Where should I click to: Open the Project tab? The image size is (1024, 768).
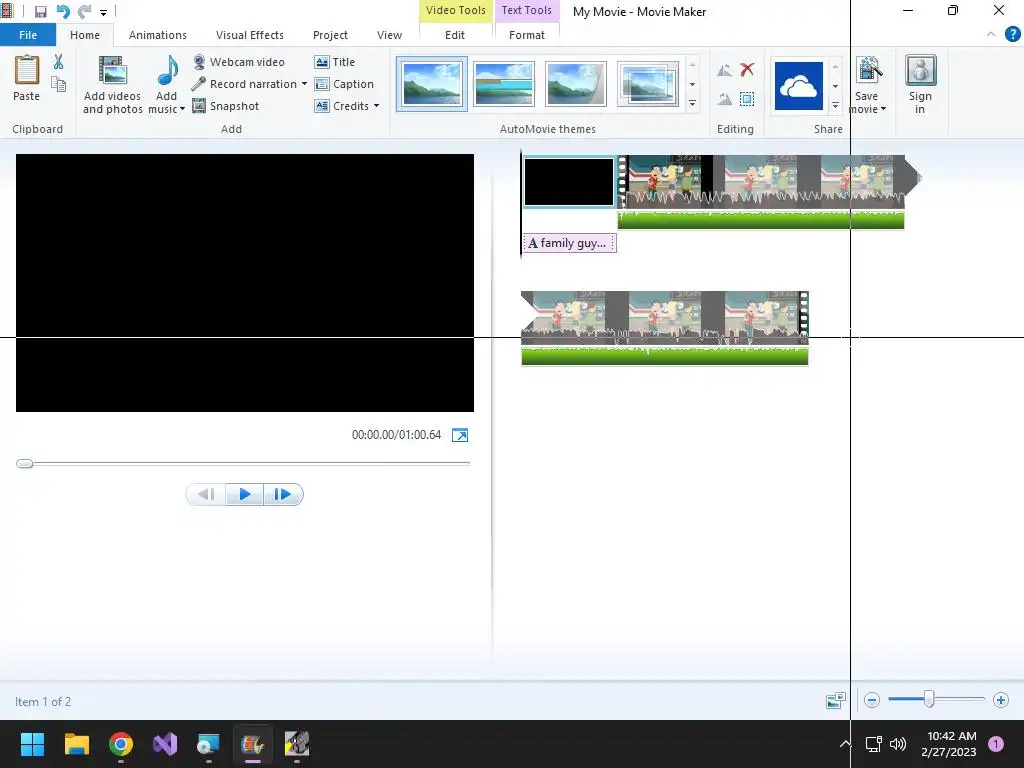(x=330, y=35)
